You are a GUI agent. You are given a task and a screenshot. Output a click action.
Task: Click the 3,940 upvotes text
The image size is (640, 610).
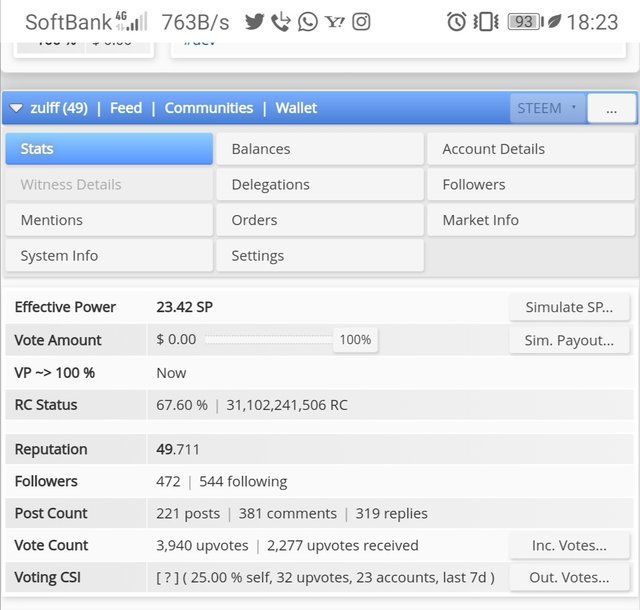click(x=202, y=545)
